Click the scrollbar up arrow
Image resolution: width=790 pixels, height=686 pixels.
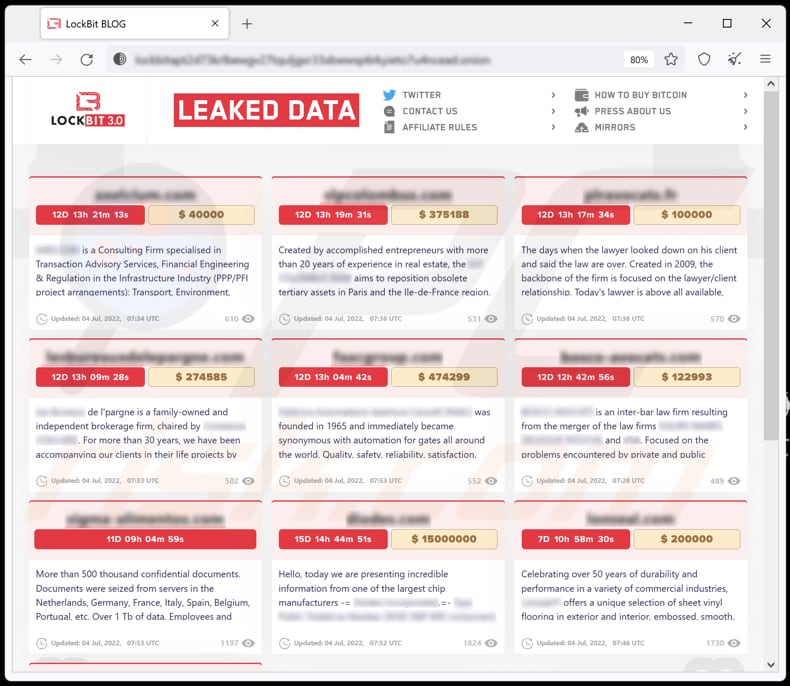point(771,84)
